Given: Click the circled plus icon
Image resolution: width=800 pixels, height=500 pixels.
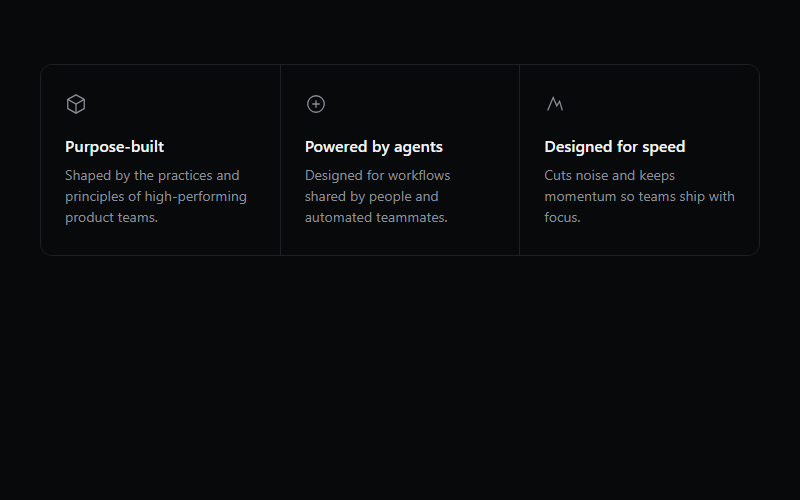Looking at the screenshot, I should pos(316,104).
